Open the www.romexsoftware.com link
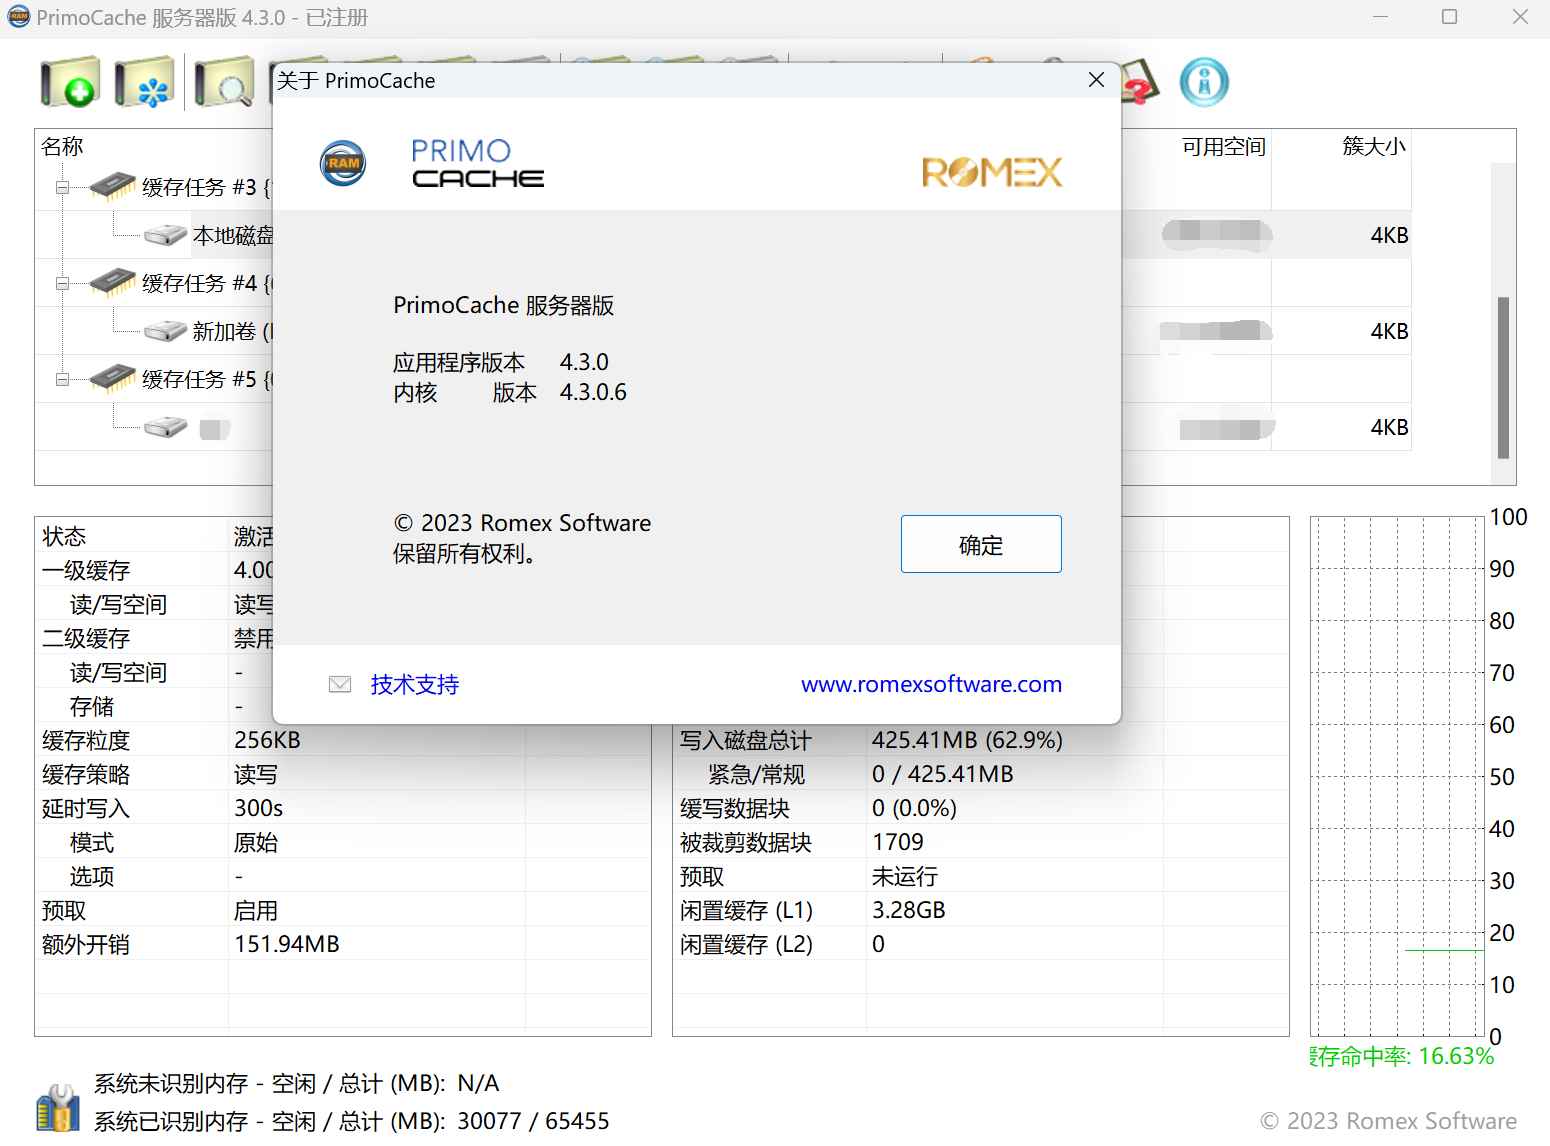This screenshot has height=1146, width=1550. point(931,684)
